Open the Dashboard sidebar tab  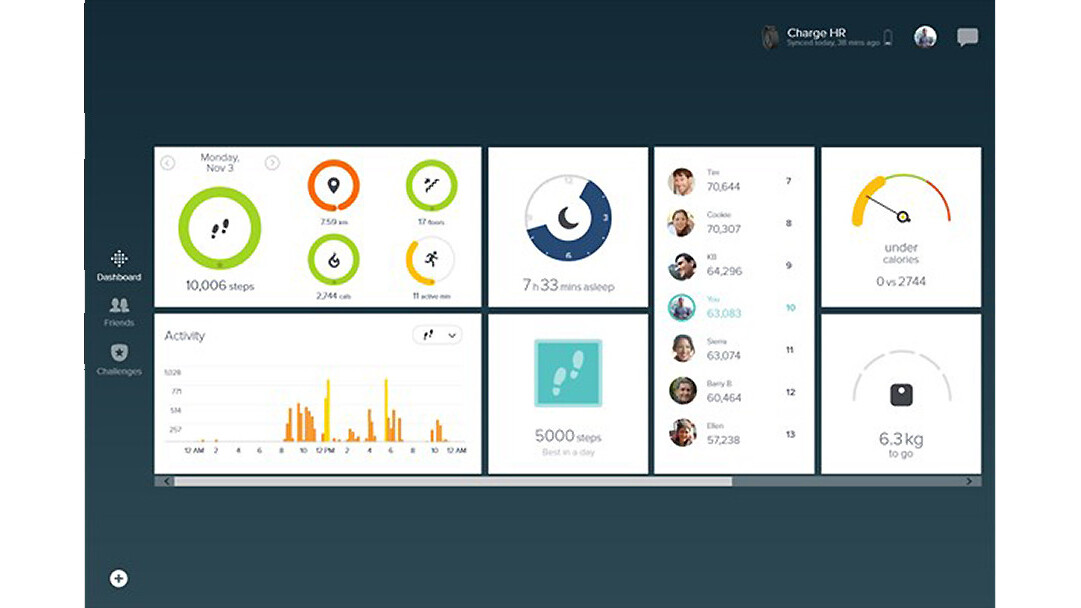(x=119, y=265)
